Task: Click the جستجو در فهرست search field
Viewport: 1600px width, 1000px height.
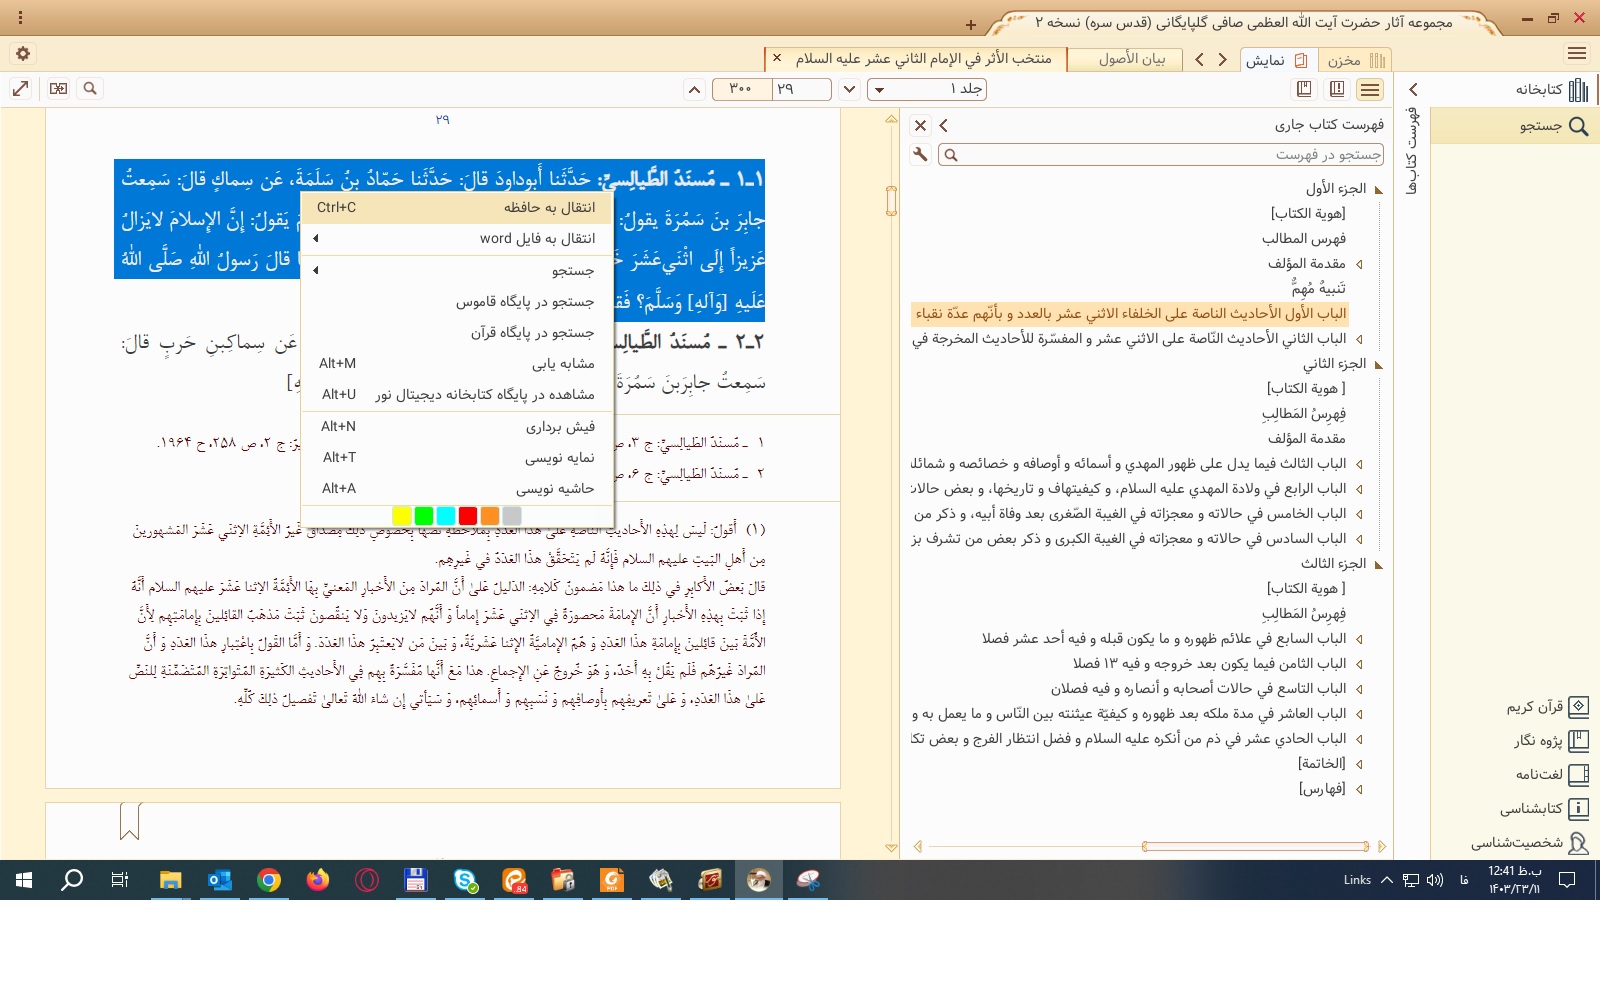Action: 1160,155
